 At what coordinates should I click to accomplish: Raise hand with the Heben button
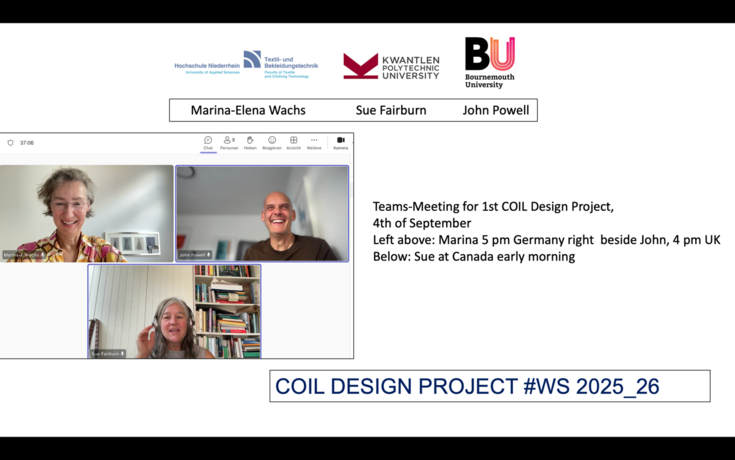click(x=250, y=142)
